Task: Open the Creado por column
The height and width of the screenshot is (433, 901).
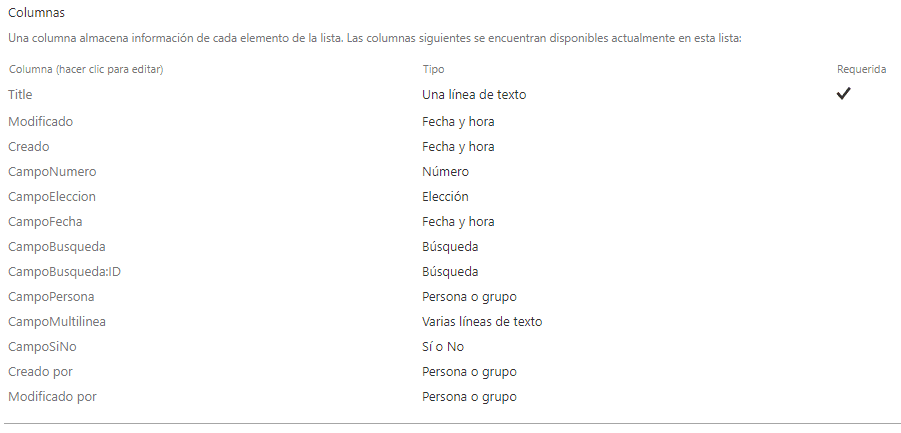Action: [40, 372]
